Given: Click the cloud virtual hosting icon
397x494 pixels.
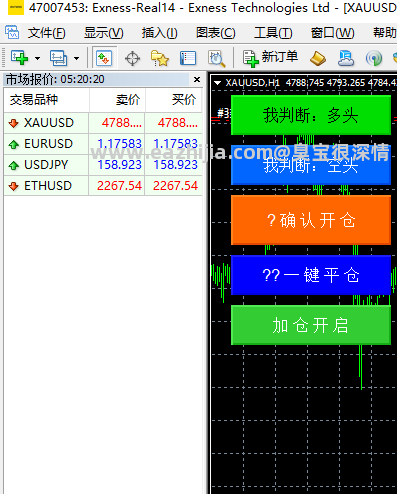Looking at the screenshot, I should click(346, 58).
